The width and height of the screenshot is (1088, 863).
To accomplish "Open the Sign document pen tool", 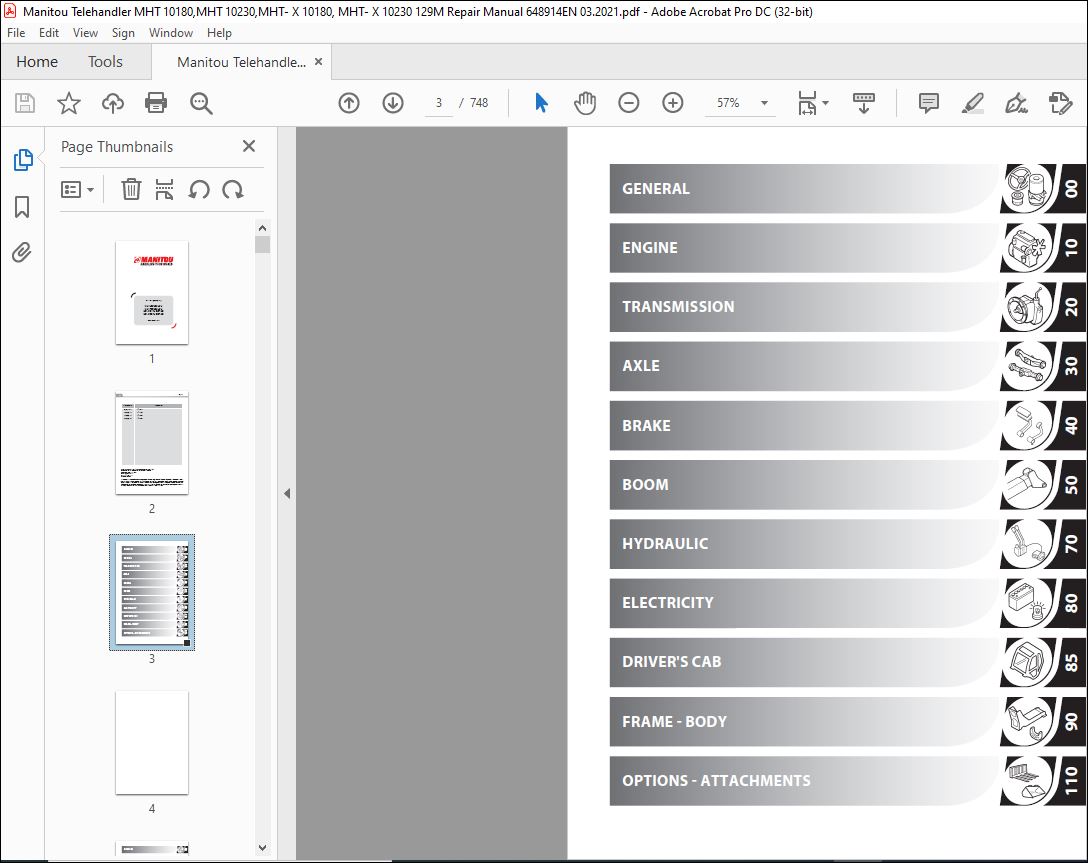I will point(1016,103).
